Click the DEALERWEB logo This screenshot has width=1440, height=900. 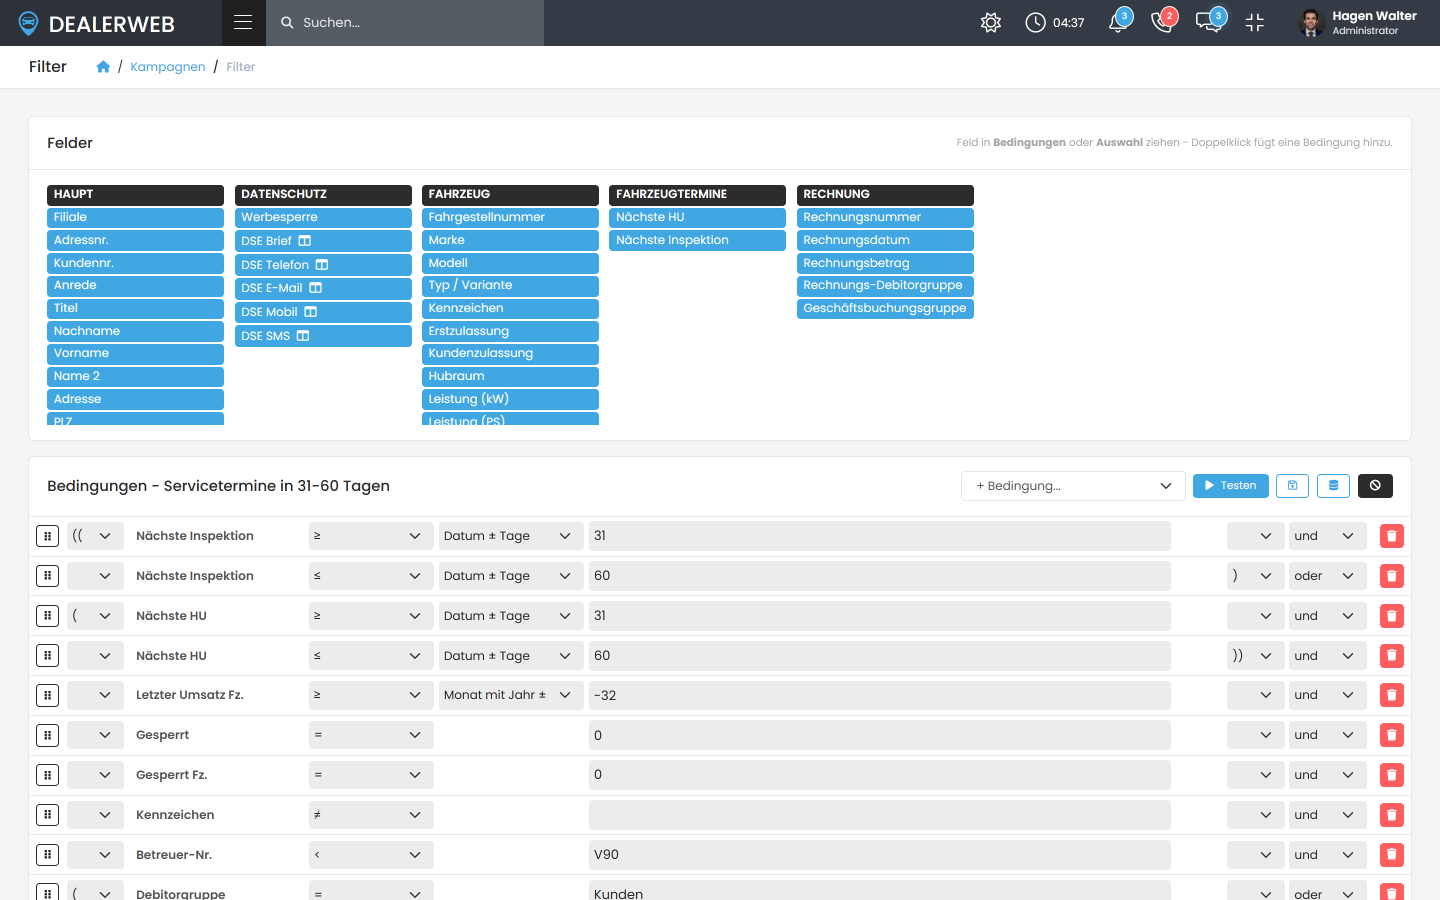pos(96,23)
